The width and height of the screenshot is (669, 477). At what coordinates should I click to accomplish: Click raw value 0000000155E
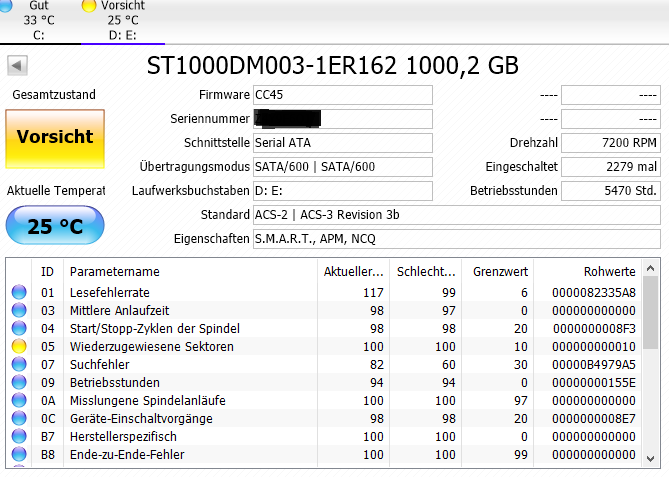[594, 382]
